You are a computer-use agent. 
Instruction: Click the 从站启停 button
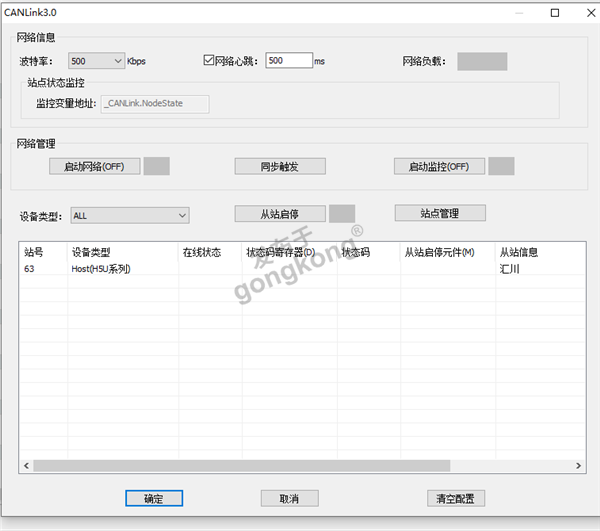(280, 213)
